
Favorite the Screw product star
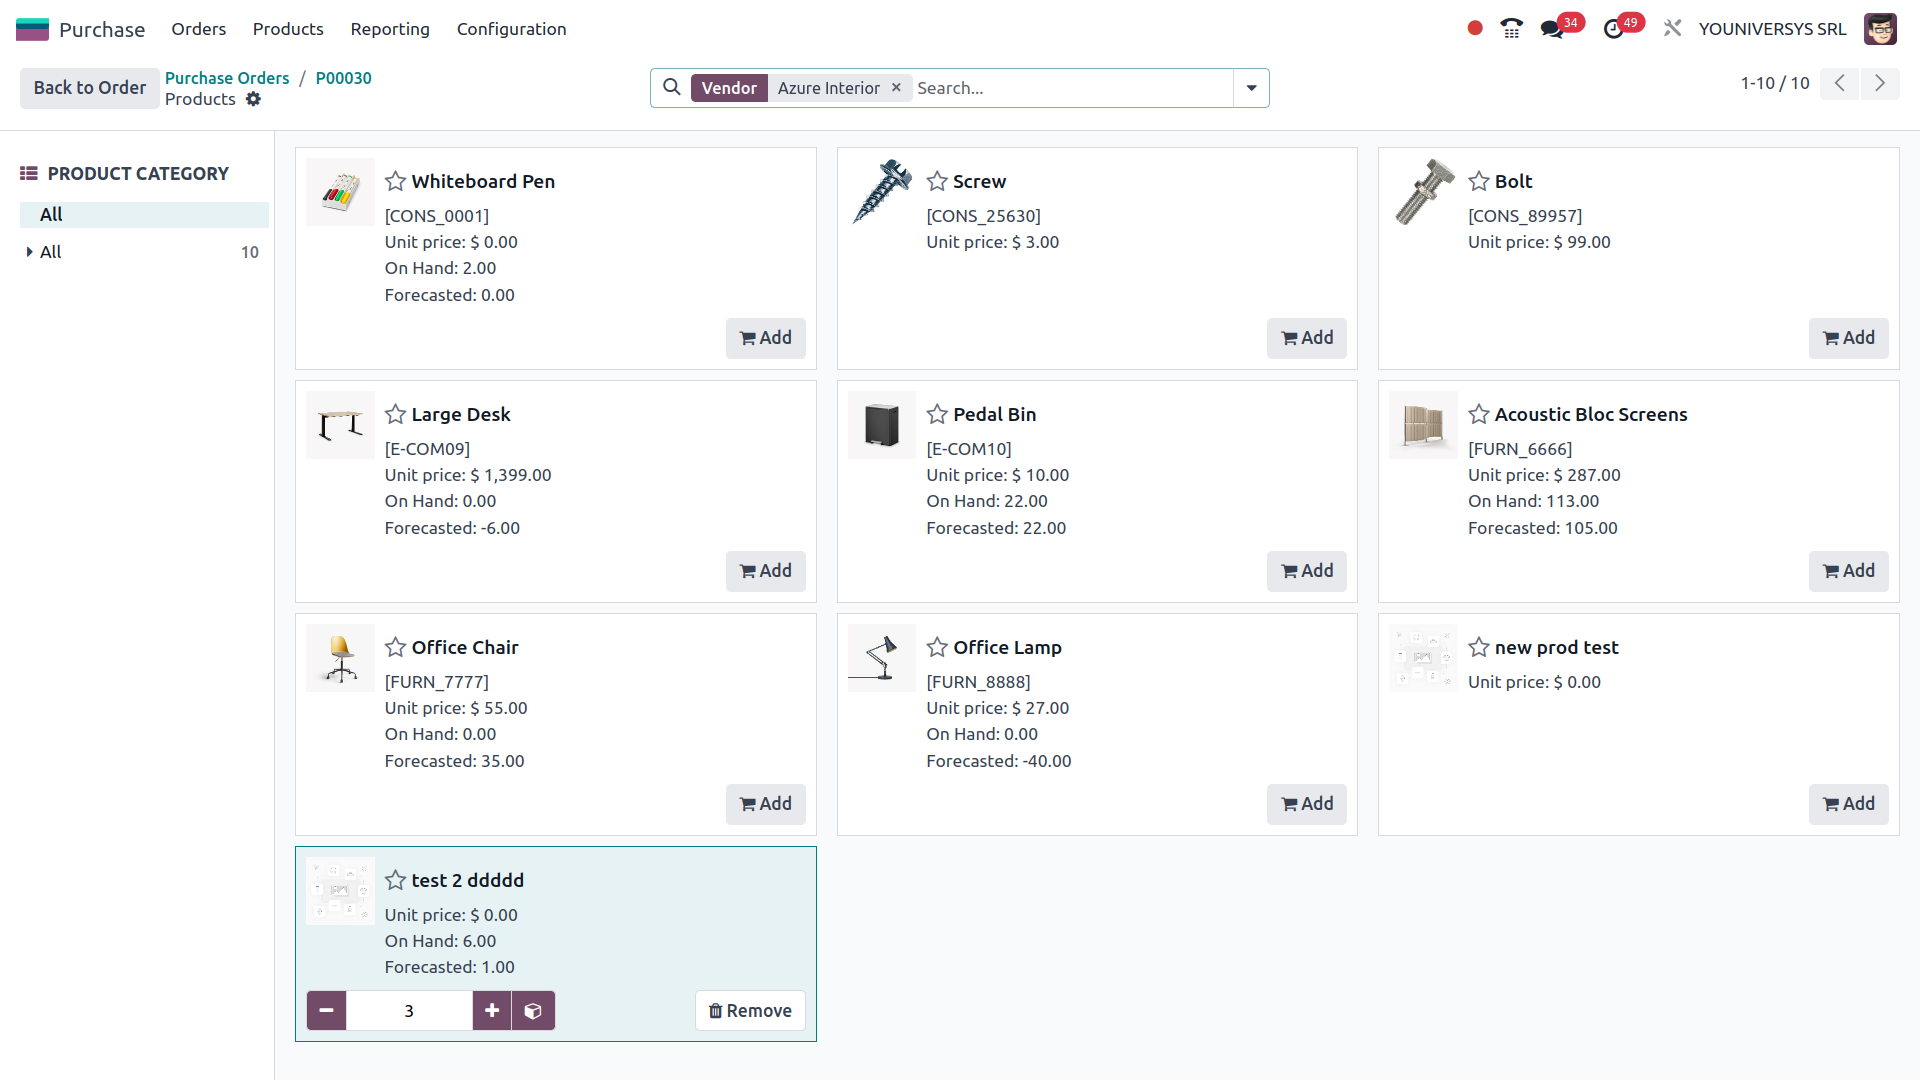pos(936,181)
